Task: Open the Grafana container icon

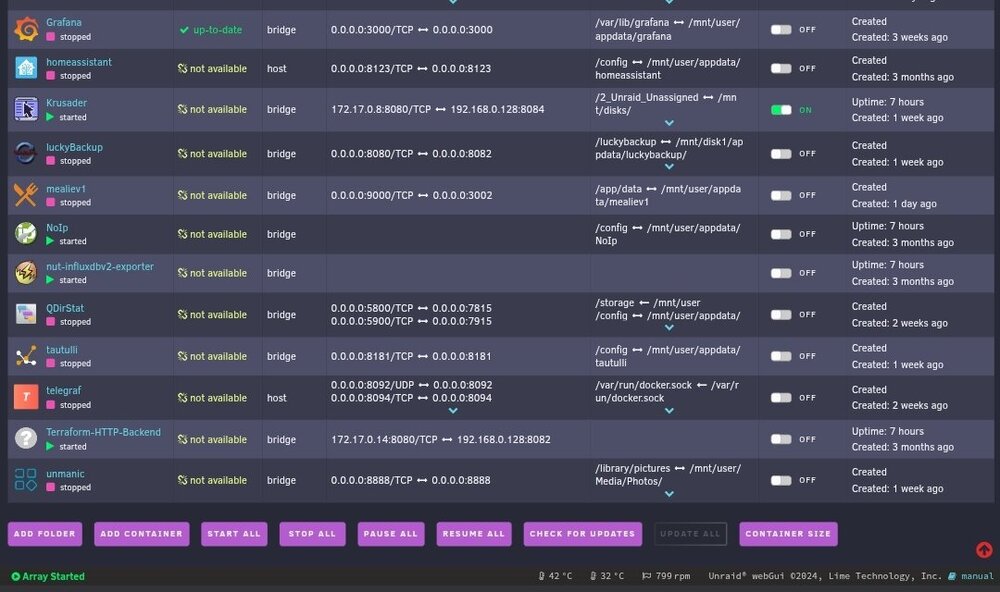Action: point(26,29)
